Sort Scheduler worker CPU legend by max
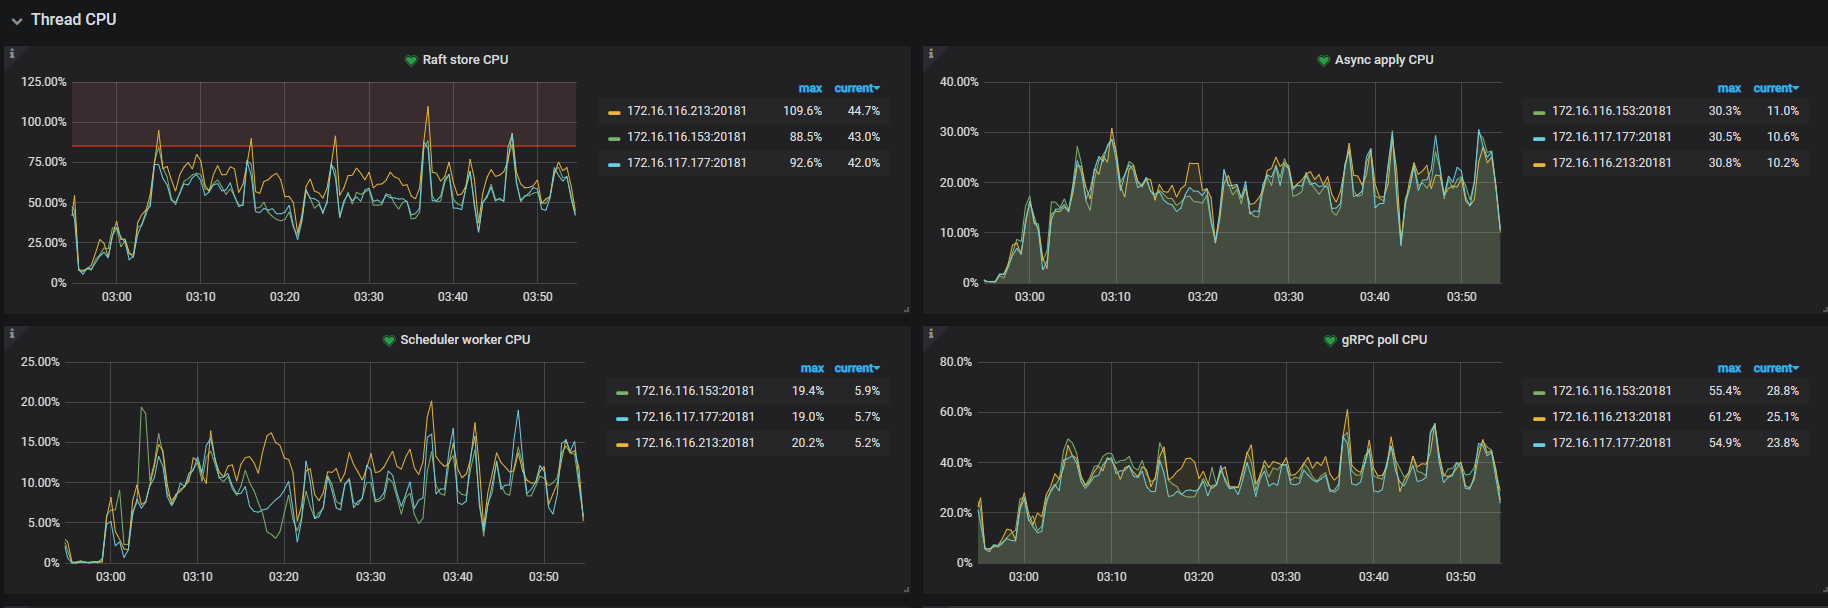Viewport: 1828px width, 608px height. coord(811,369)
